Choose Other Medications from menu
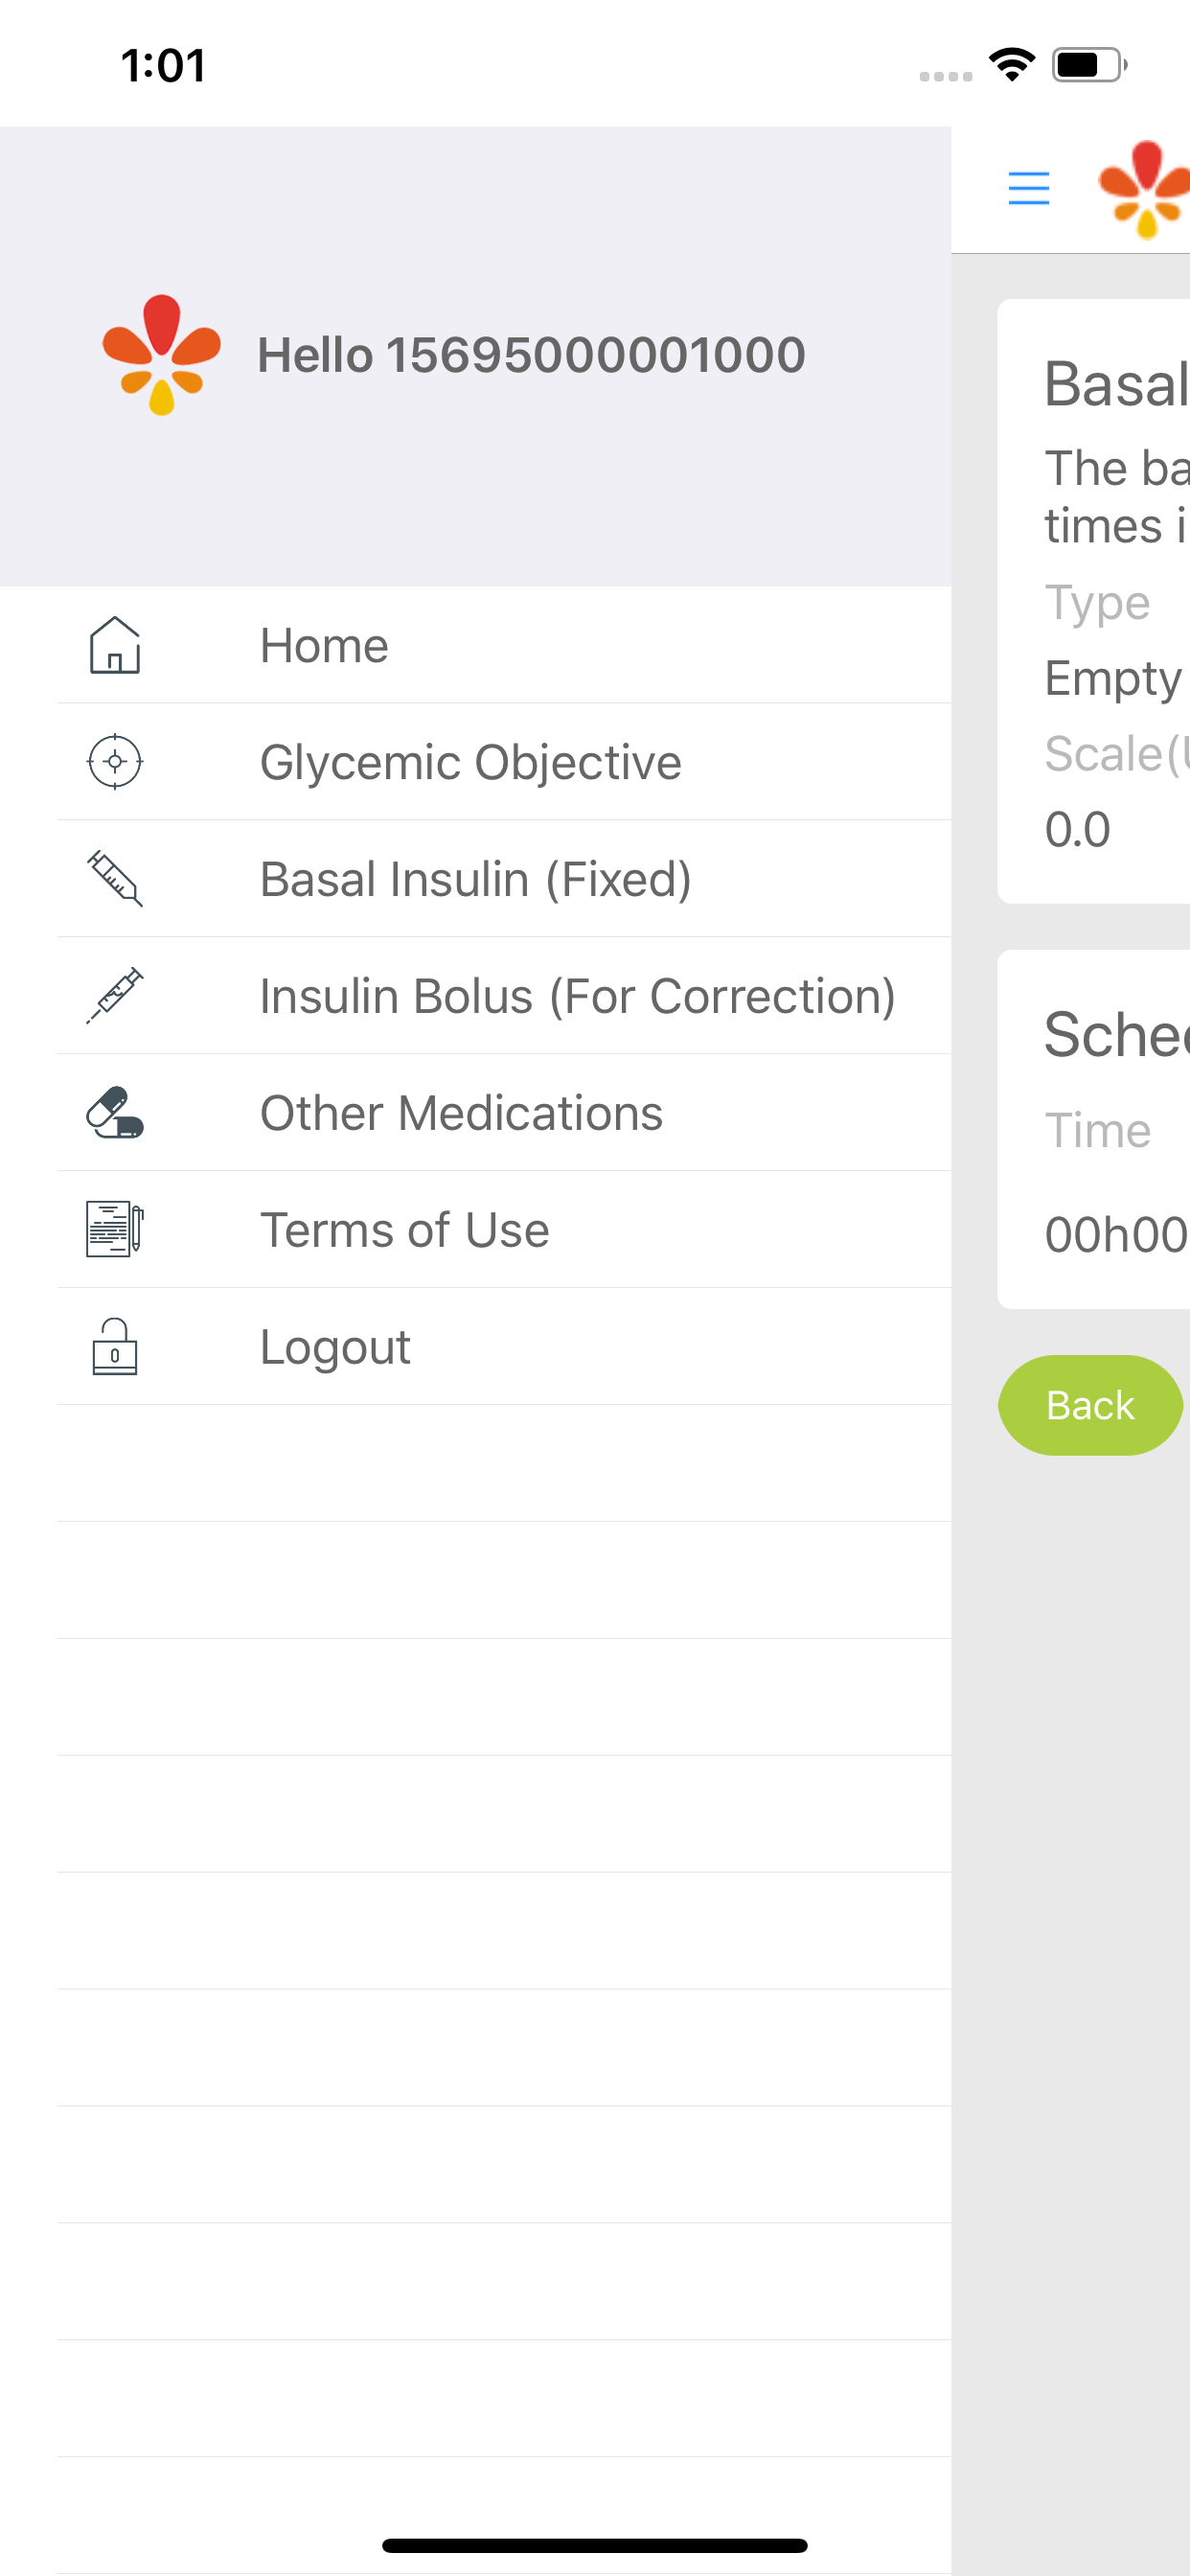Screen dimensions: 1190x2576 pos(461,1113)
